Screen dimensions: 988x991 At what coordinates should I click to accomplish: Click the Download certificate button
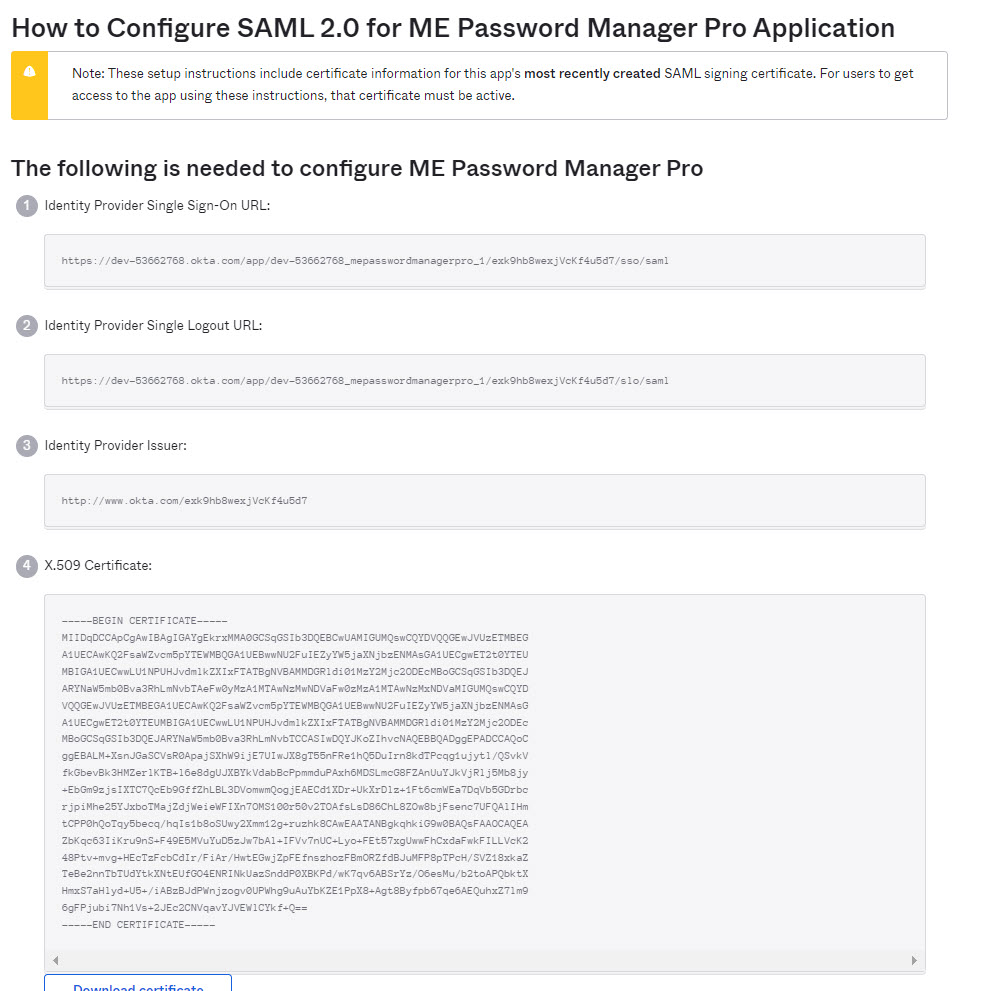coord(138,984)
